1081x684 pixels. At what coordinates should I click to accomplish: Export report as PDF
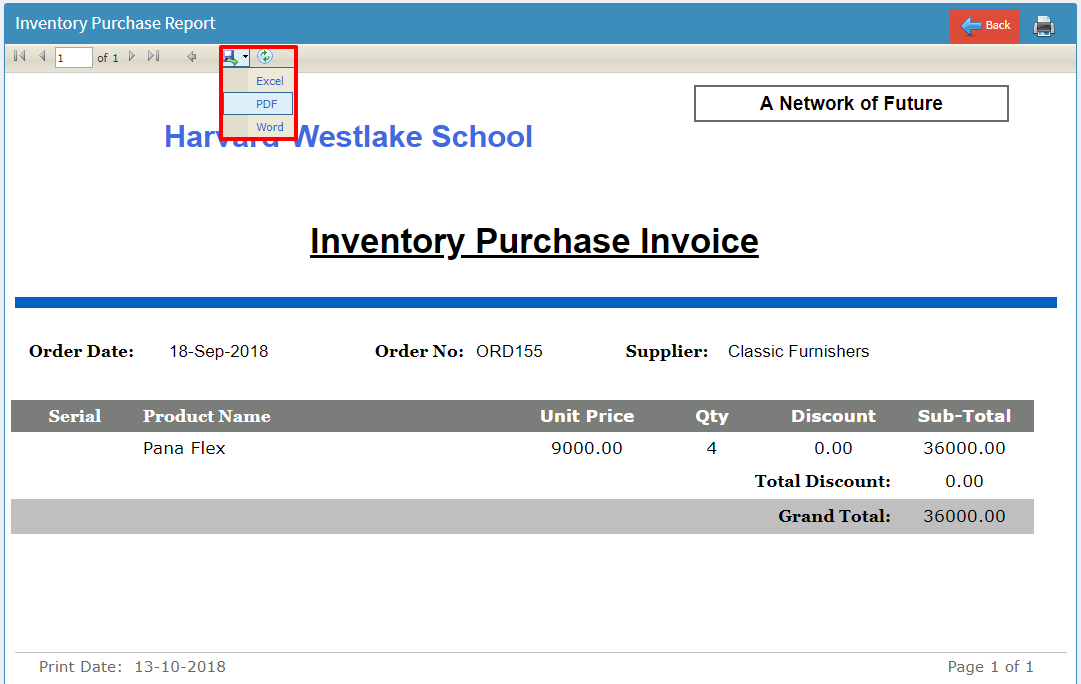point(258,104)
